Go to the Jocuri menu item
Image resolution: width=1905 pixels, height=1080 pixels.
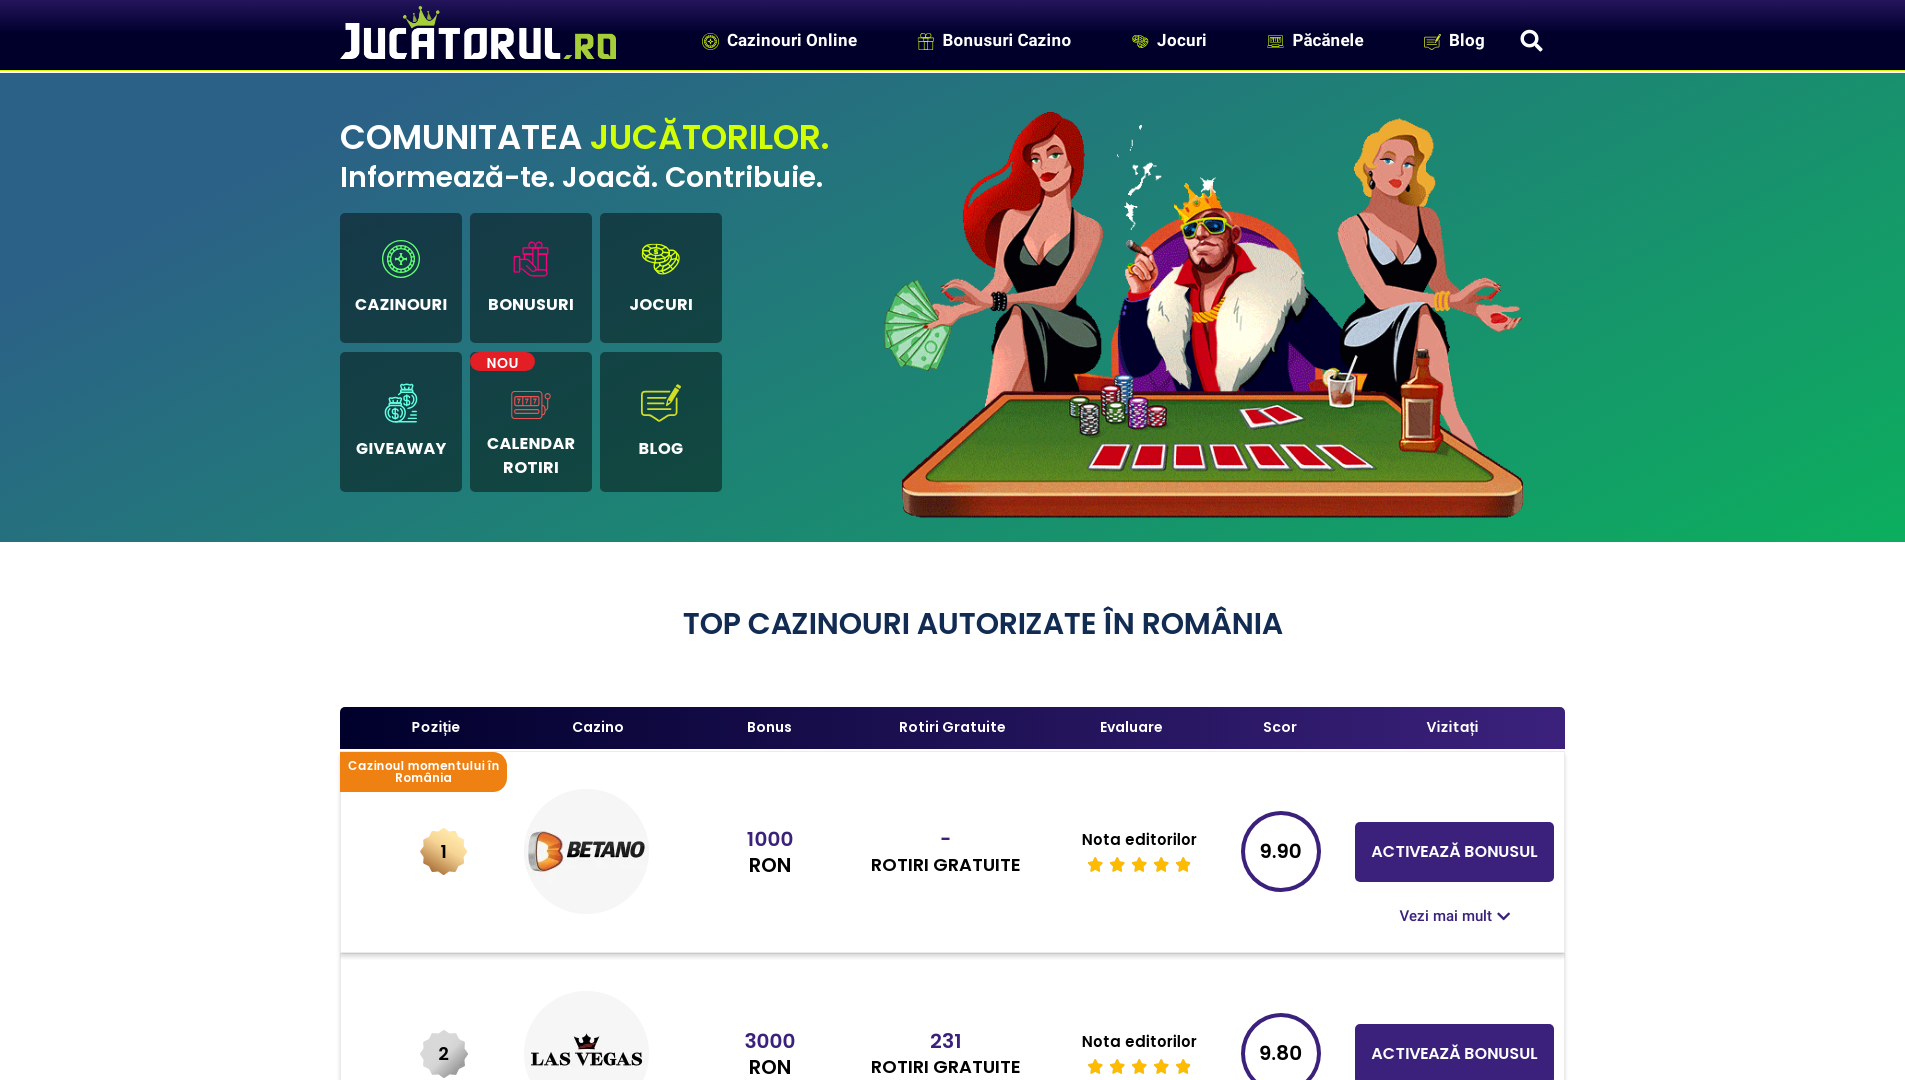[x=1169, y=40]
